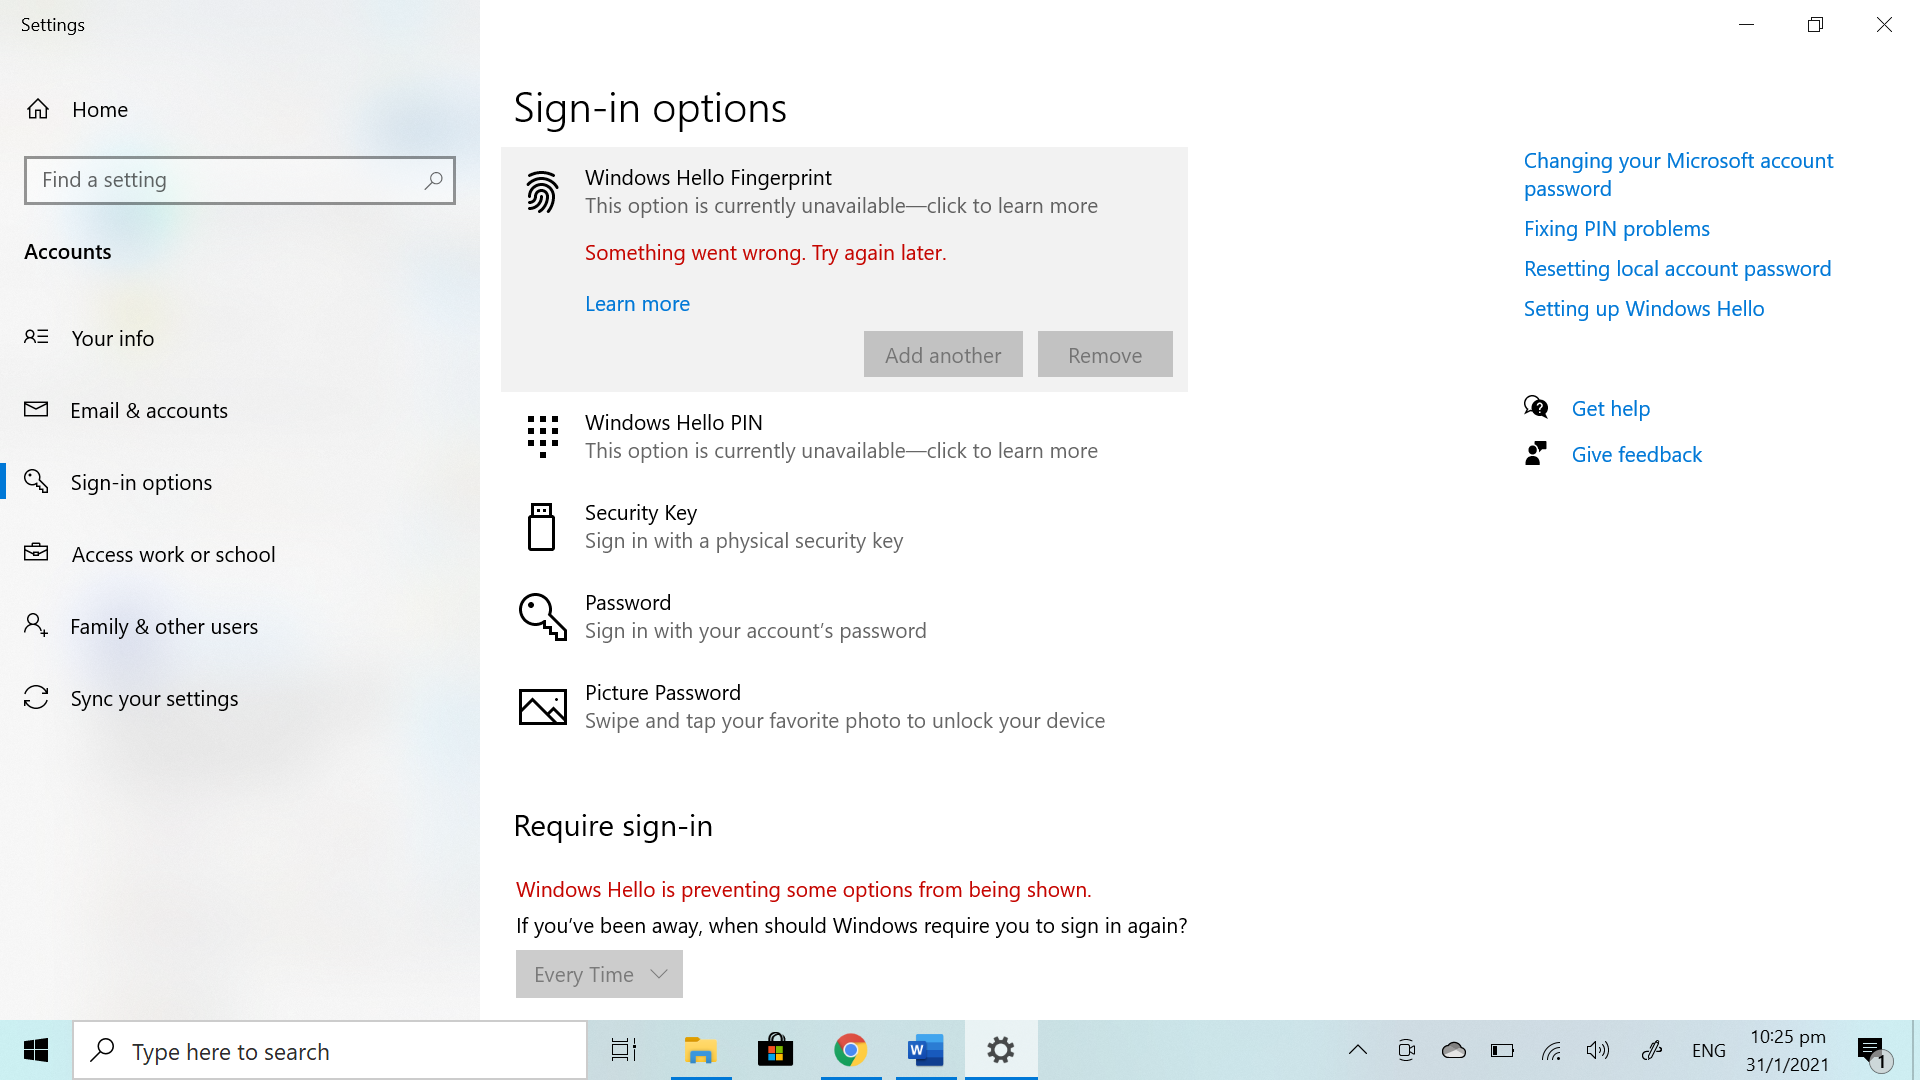
Task: Click the Settings gear taskbar icon
Action: (1001, 1050)
